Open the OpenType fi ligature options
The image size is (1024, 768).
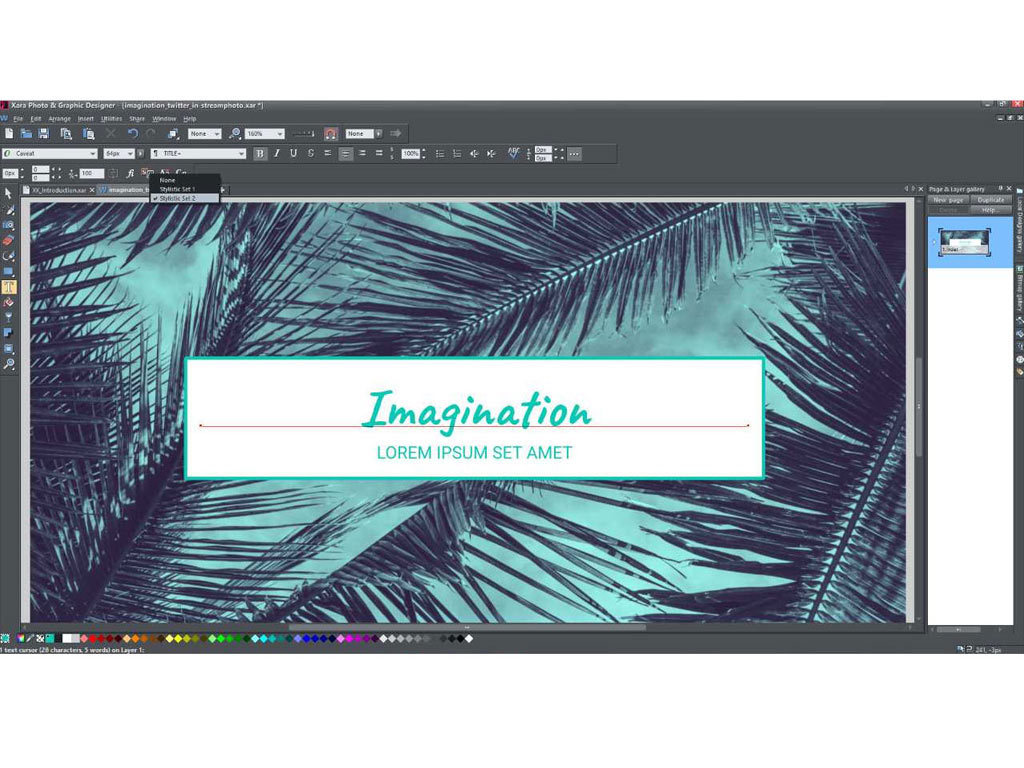tap(130, 173)
